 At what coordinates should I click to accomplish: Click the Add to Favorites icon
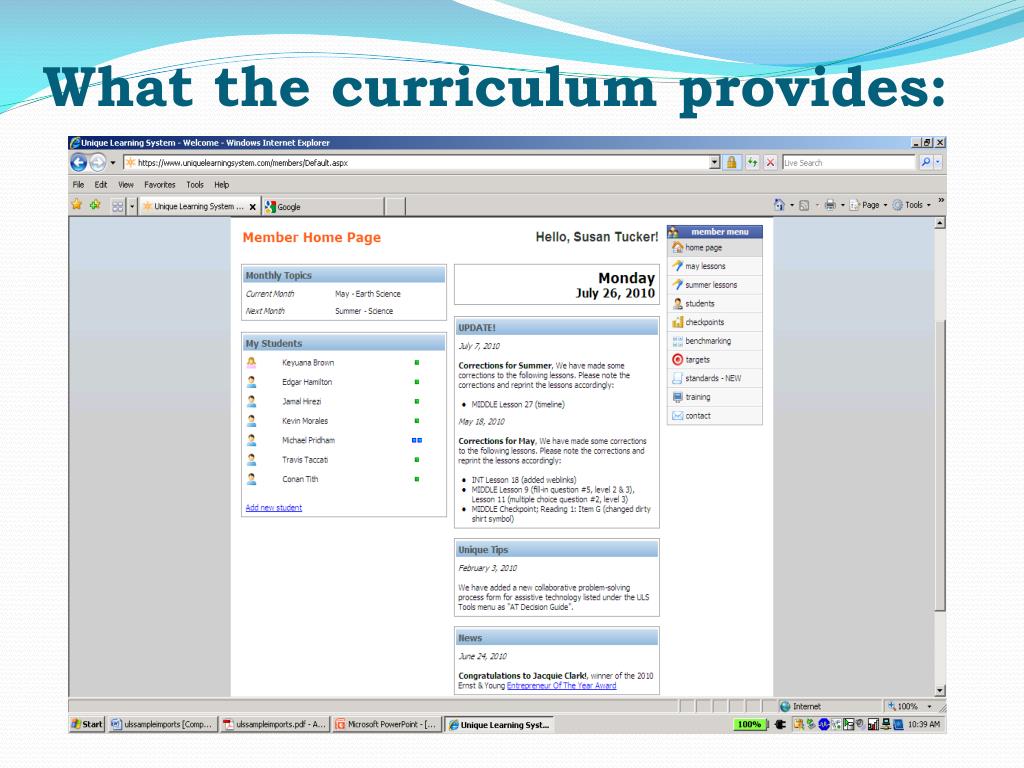95,205
